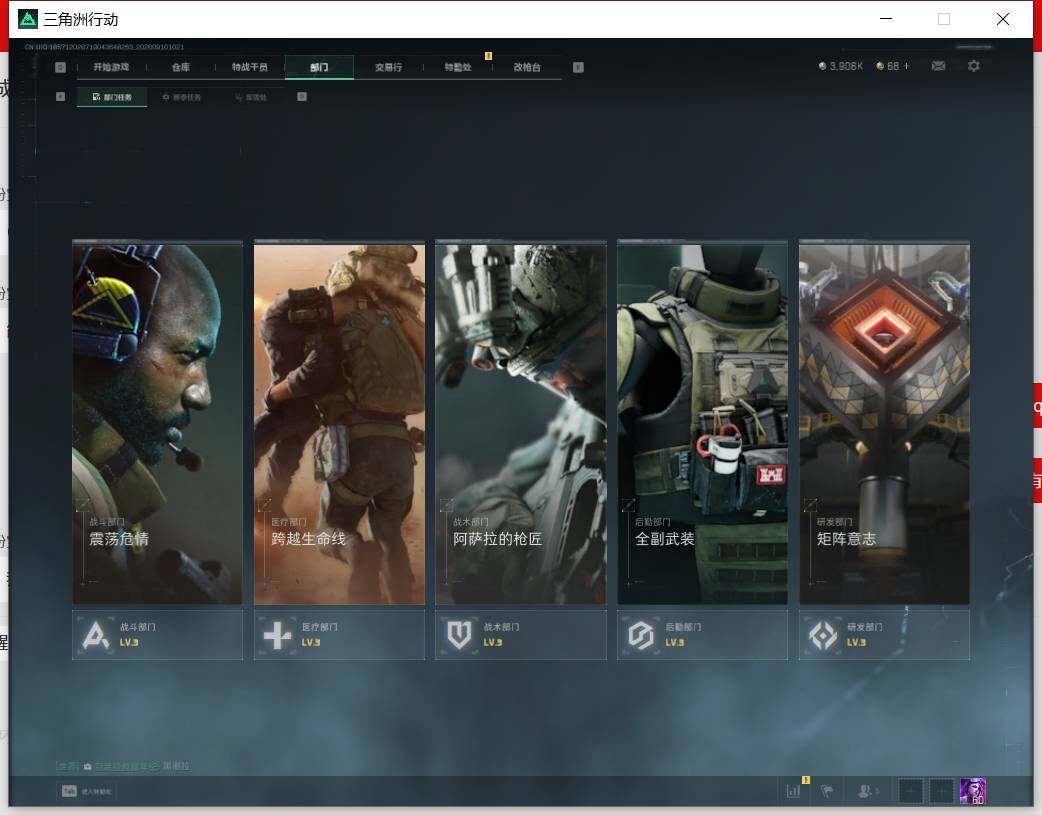Open the 阿萨拉的枪匠 tactical mission card
The width and height of the screenshot is (1042, 815).
[x=521, y=423]
